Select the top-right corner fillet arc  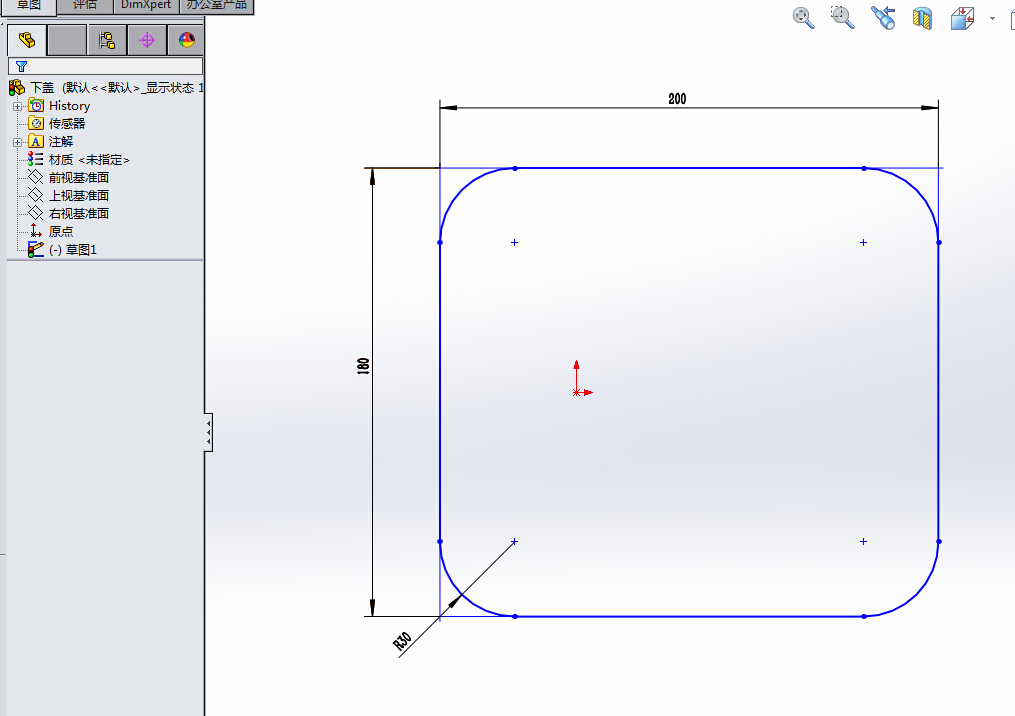click(917, 190)
